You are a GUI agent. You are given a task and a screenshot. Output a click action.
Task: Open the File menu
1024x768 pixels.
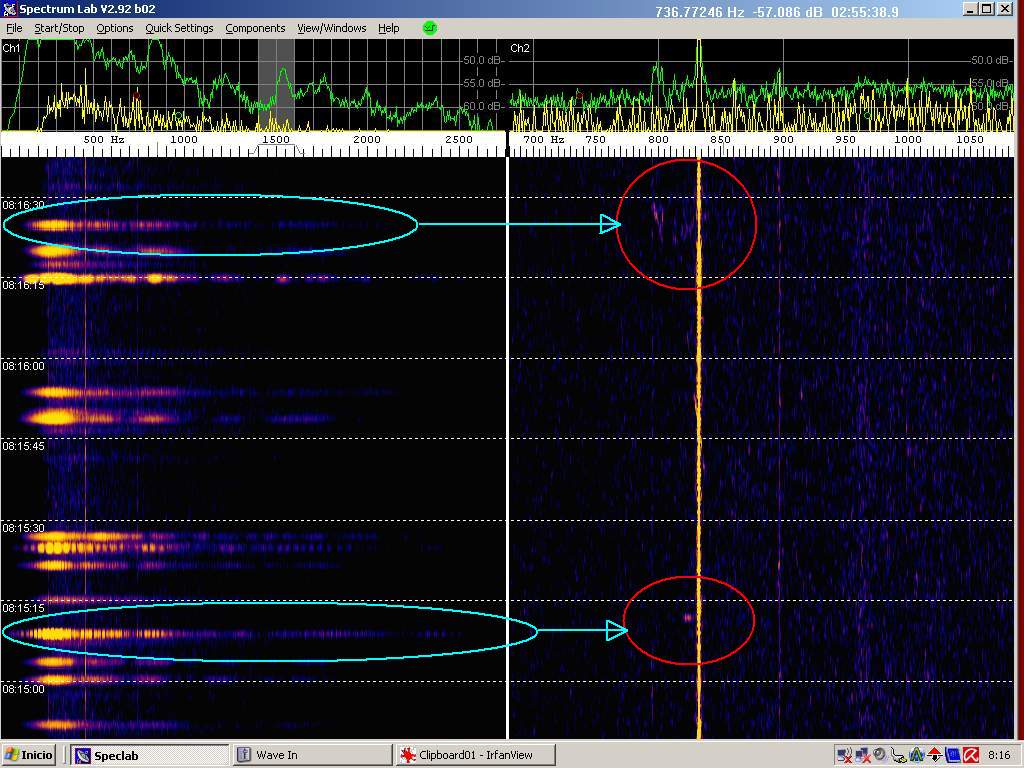14,28
